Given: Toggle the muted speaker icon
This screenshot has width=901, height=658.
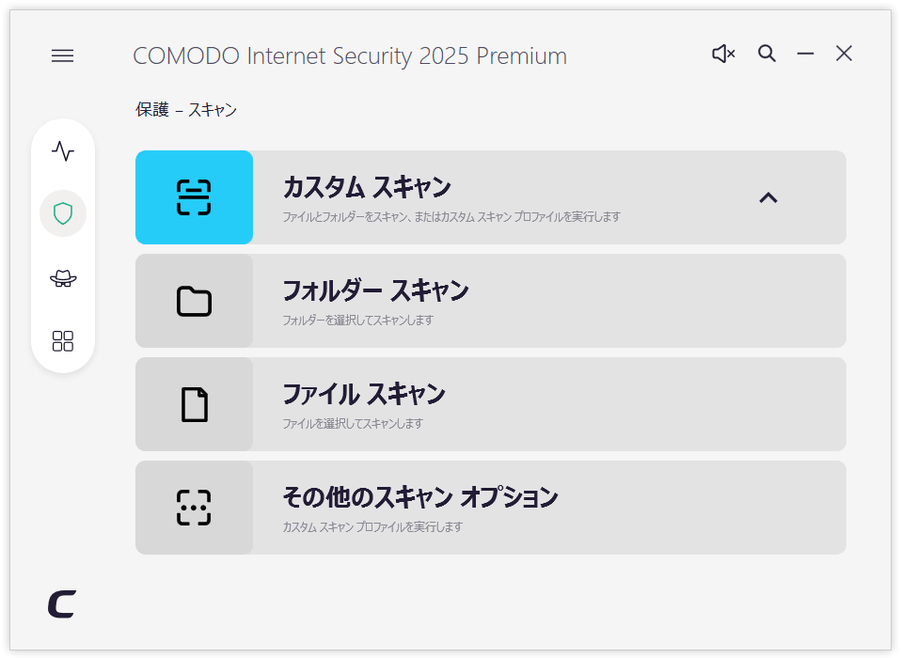Looking at the screenshot, I should [x=723, y=54].
